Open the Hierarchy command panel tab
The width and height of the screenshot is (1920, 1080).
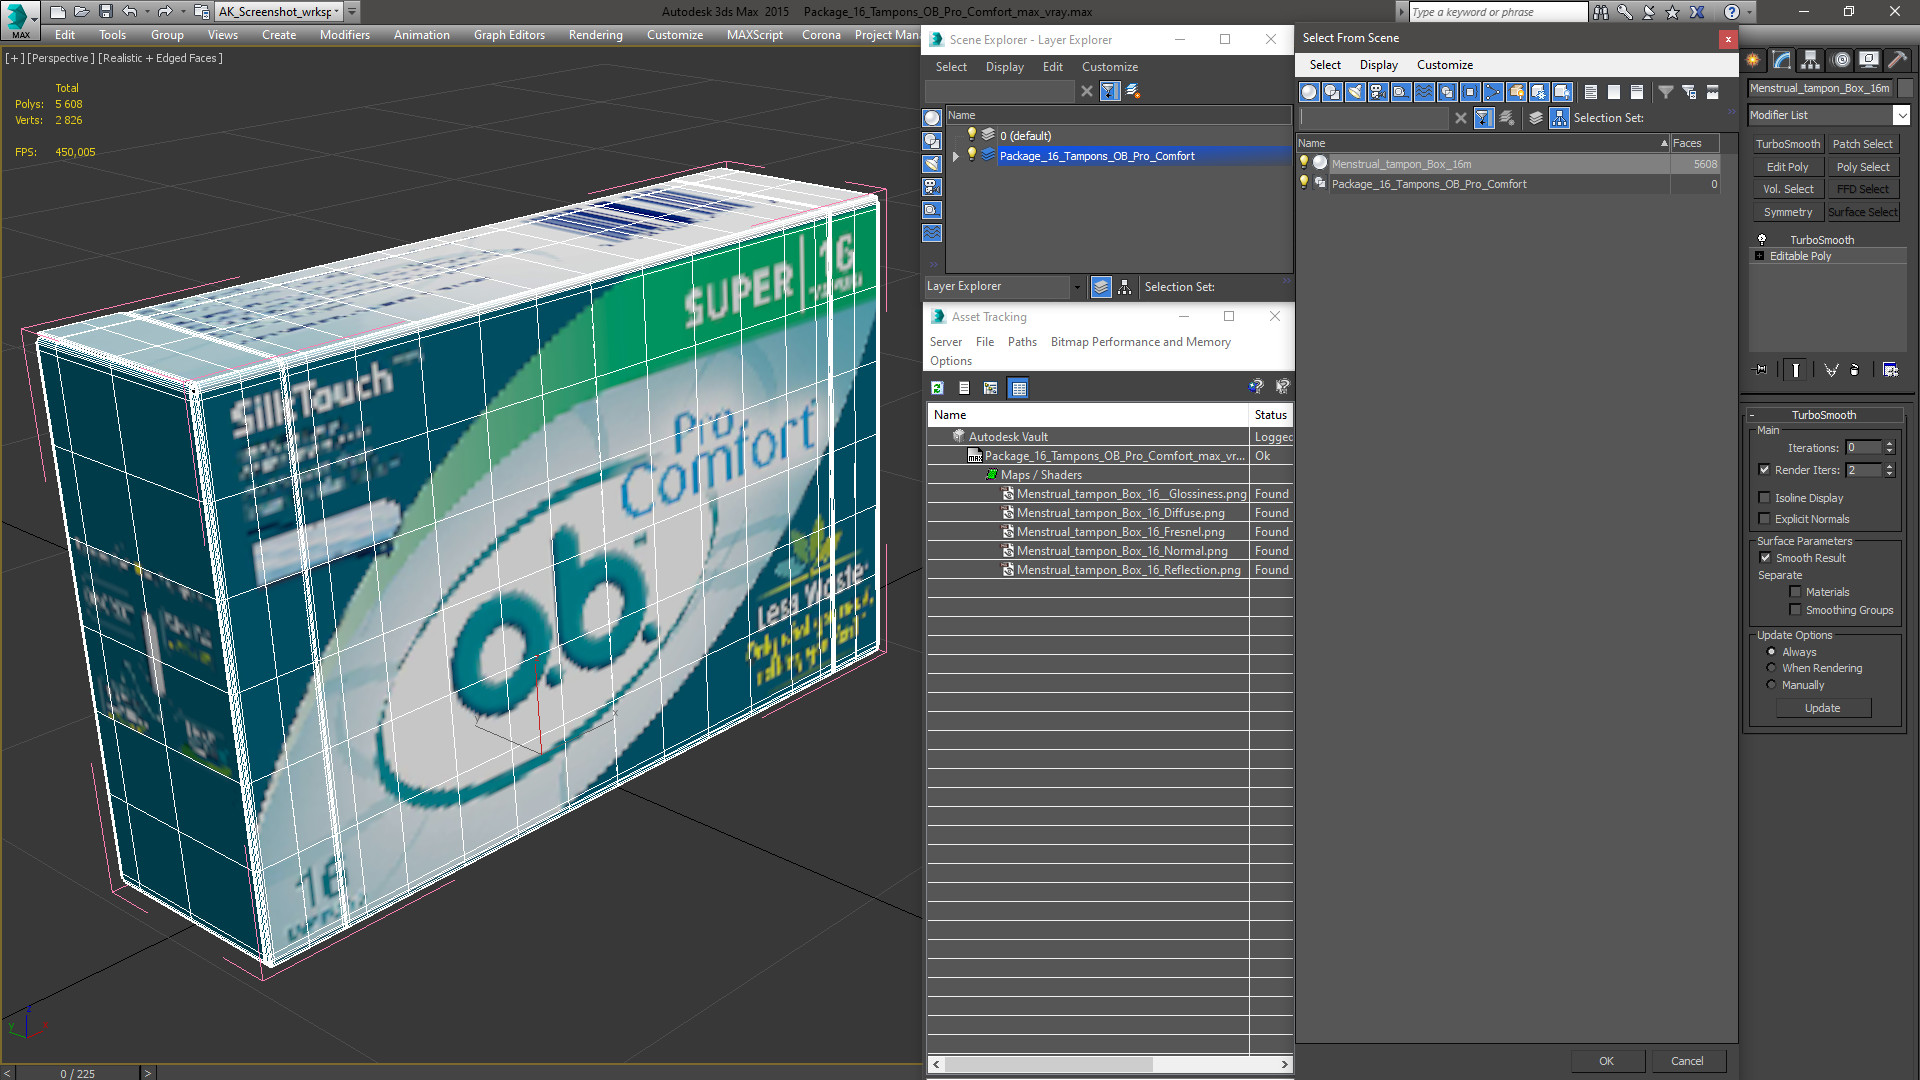(1811, 60)
